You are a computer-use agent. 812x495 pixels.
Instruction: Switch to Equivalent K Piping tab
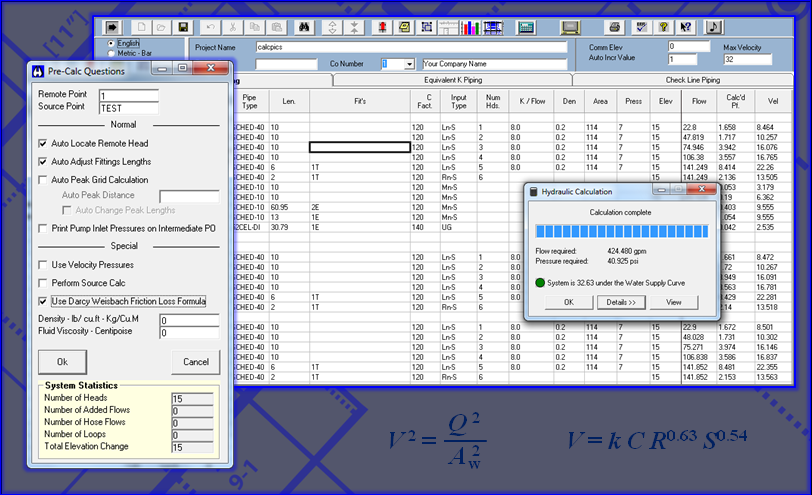coord(451,80)
